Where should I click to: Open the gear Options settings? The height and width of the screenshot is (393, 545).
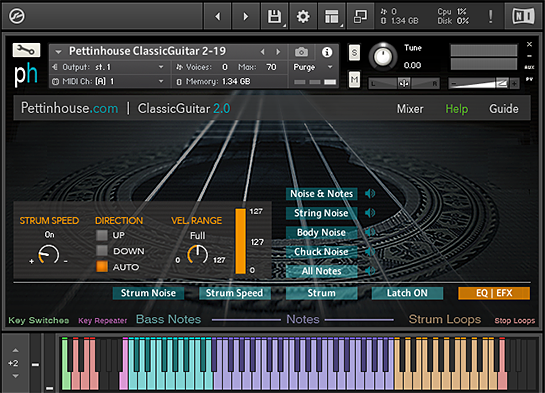point(303,16)
